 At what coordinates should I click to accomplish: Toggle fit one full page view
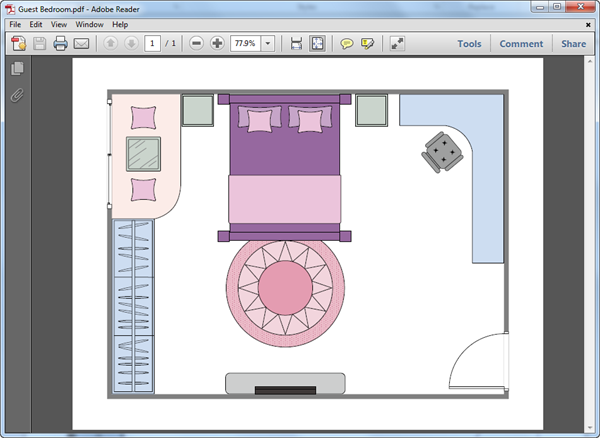pyautogui.click(x=317, y=44)
